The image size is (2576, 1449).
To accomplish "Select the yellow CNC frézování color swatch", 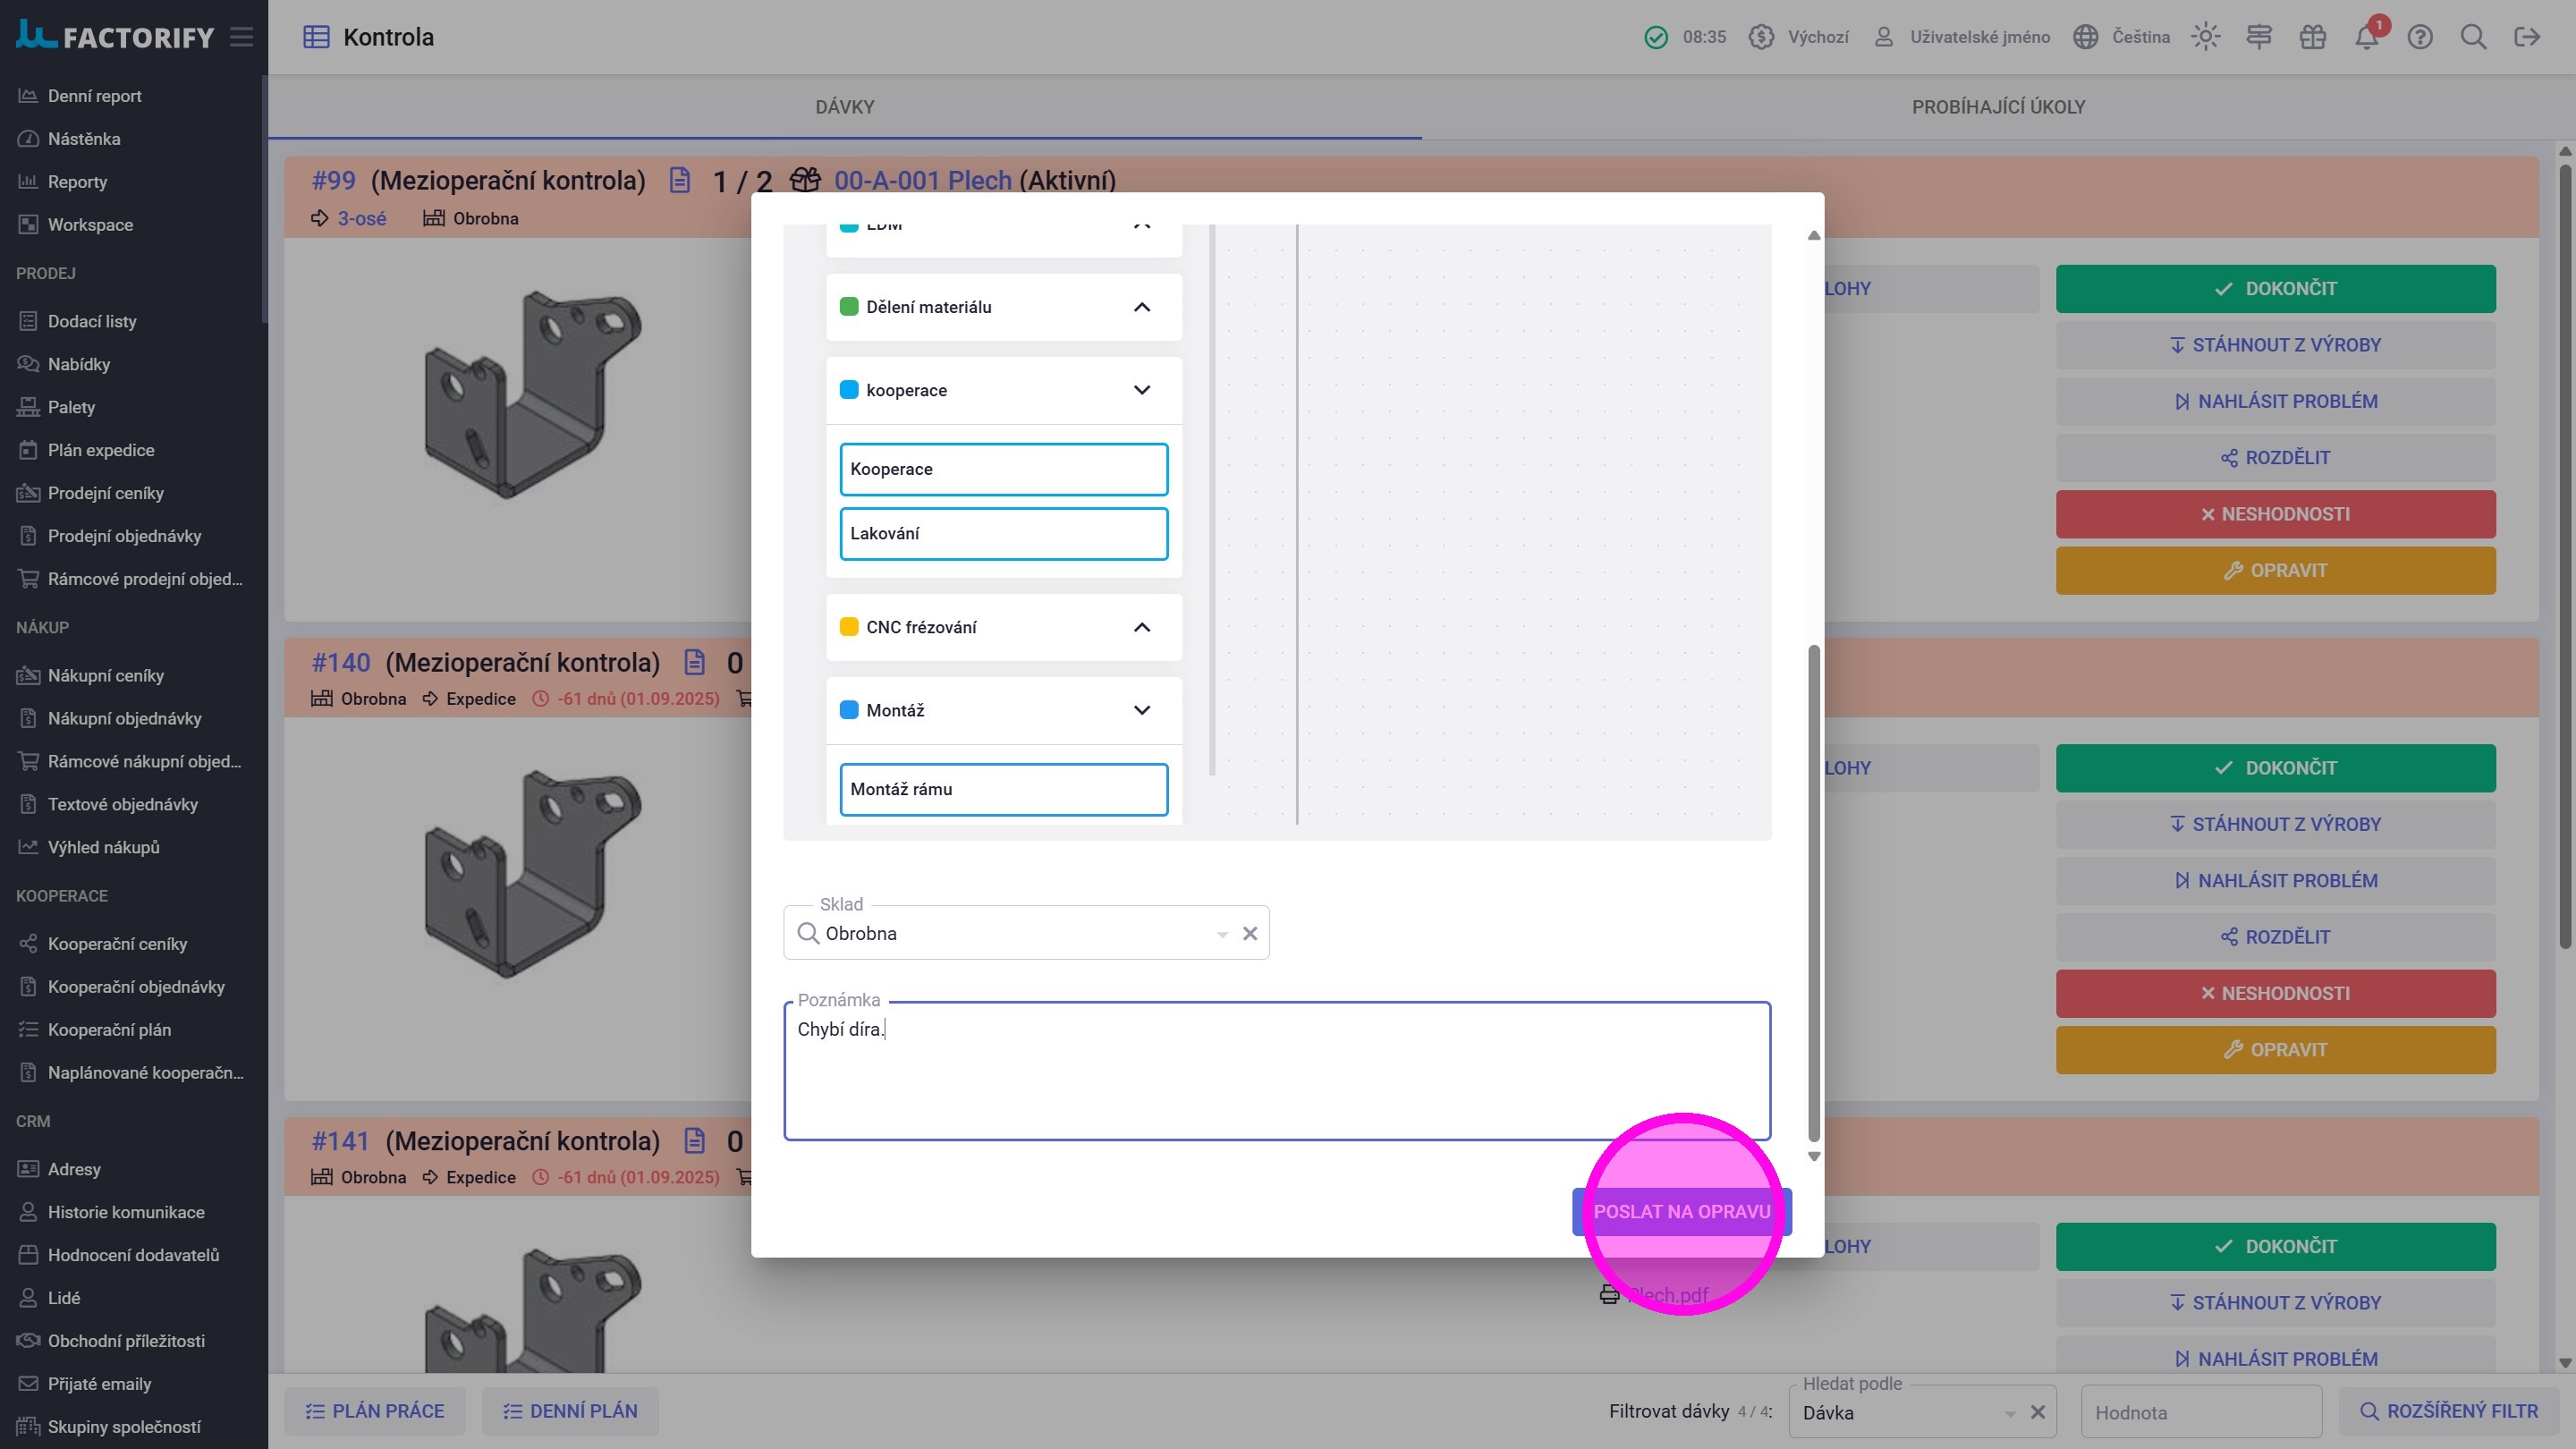I will [849, 627].
